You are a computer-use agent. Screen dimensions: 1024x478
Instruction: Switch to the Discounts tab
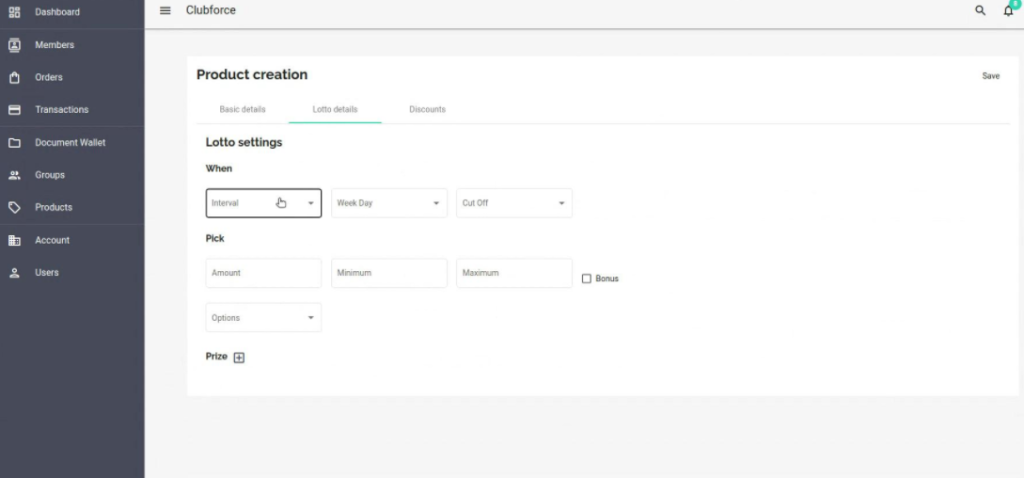click(x=427, y=109)
